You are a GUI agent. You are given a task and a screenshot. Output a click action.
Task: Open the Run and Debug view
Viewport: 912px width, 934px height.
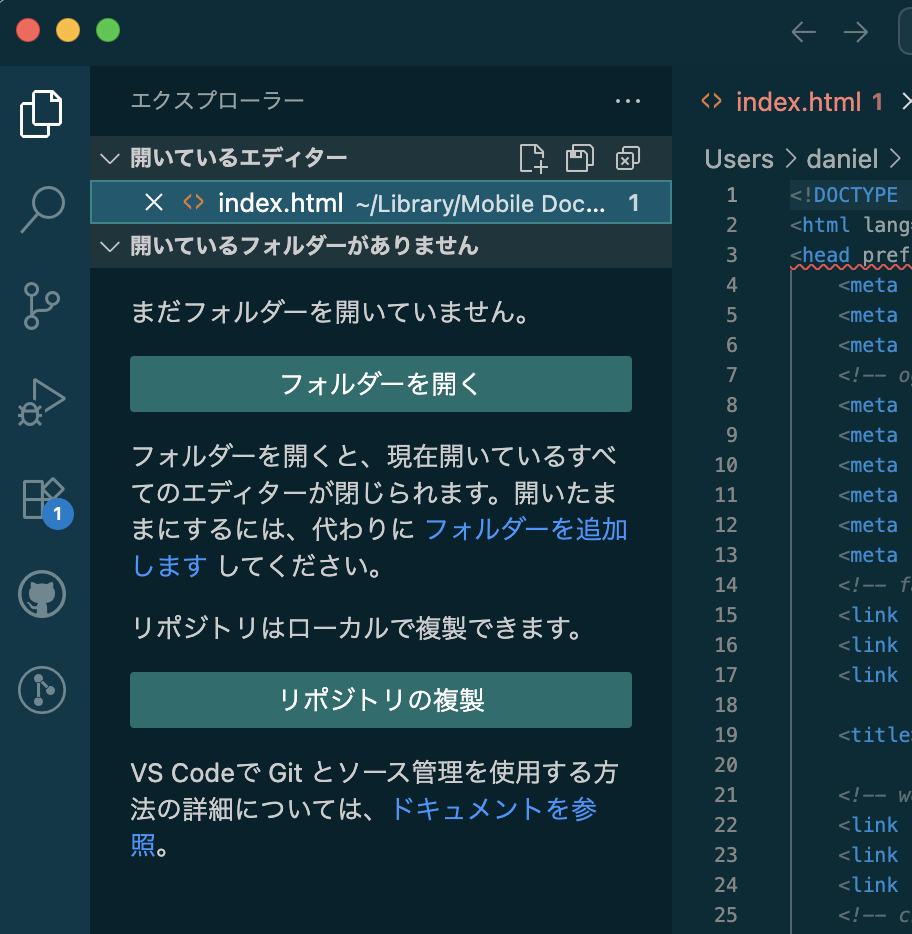pyautogui.click(x=43, y=402)
